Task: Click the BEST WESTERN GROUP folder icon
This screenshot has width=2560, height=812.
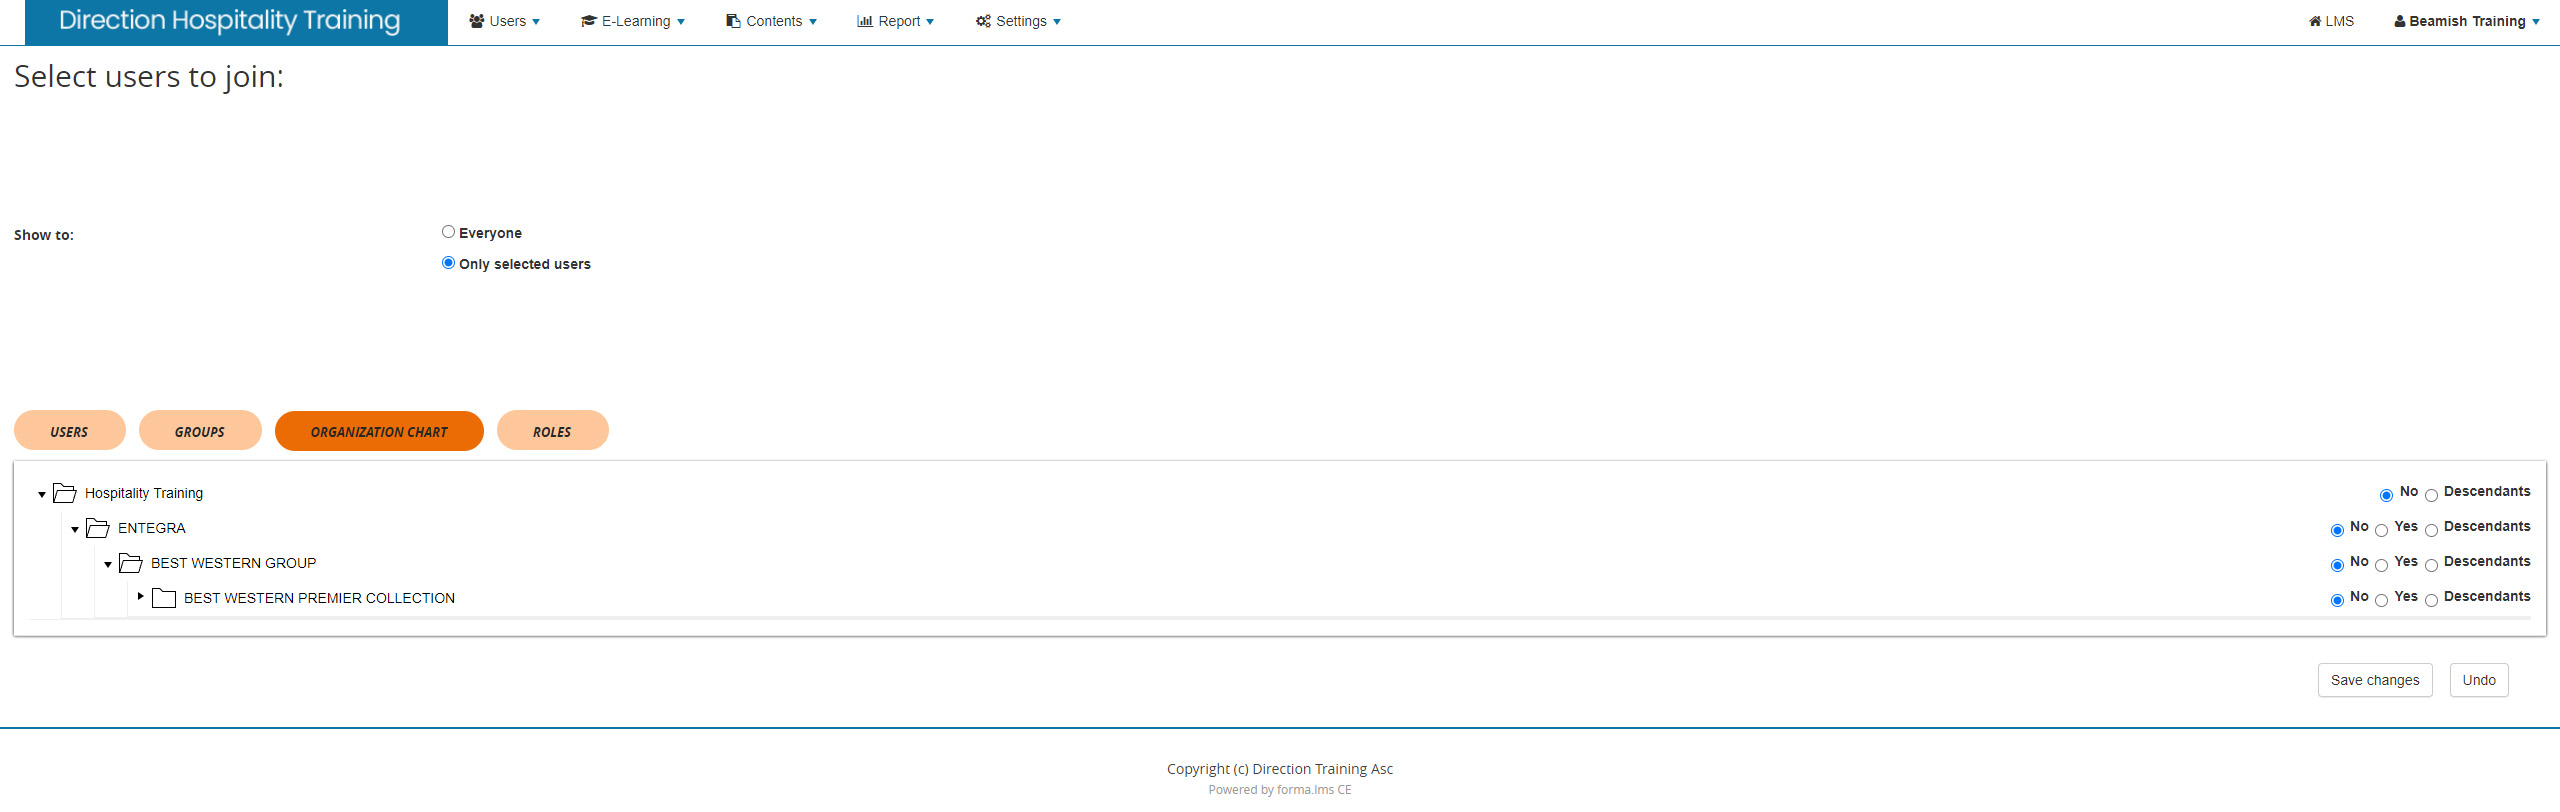Action: [131, 563]
